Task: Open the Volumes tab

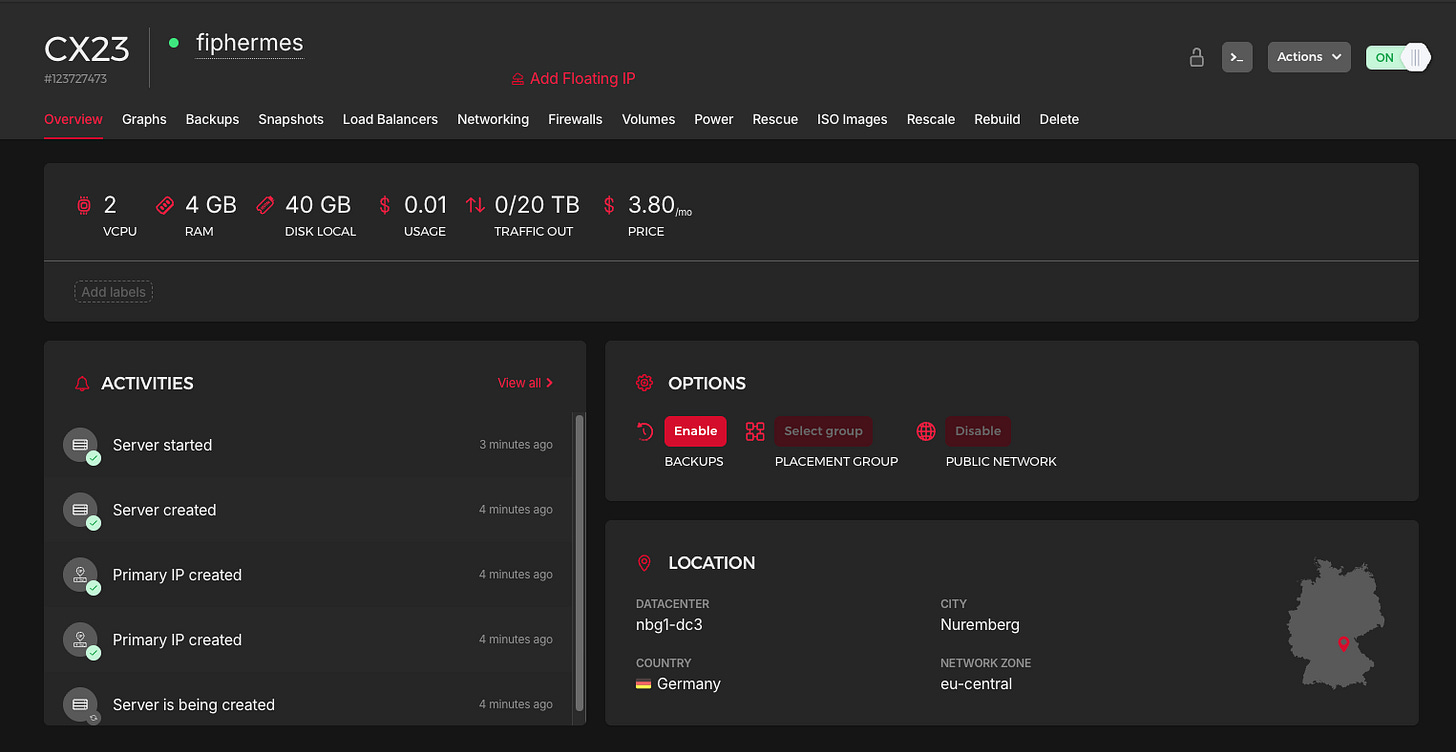Action: pos(648,119)
